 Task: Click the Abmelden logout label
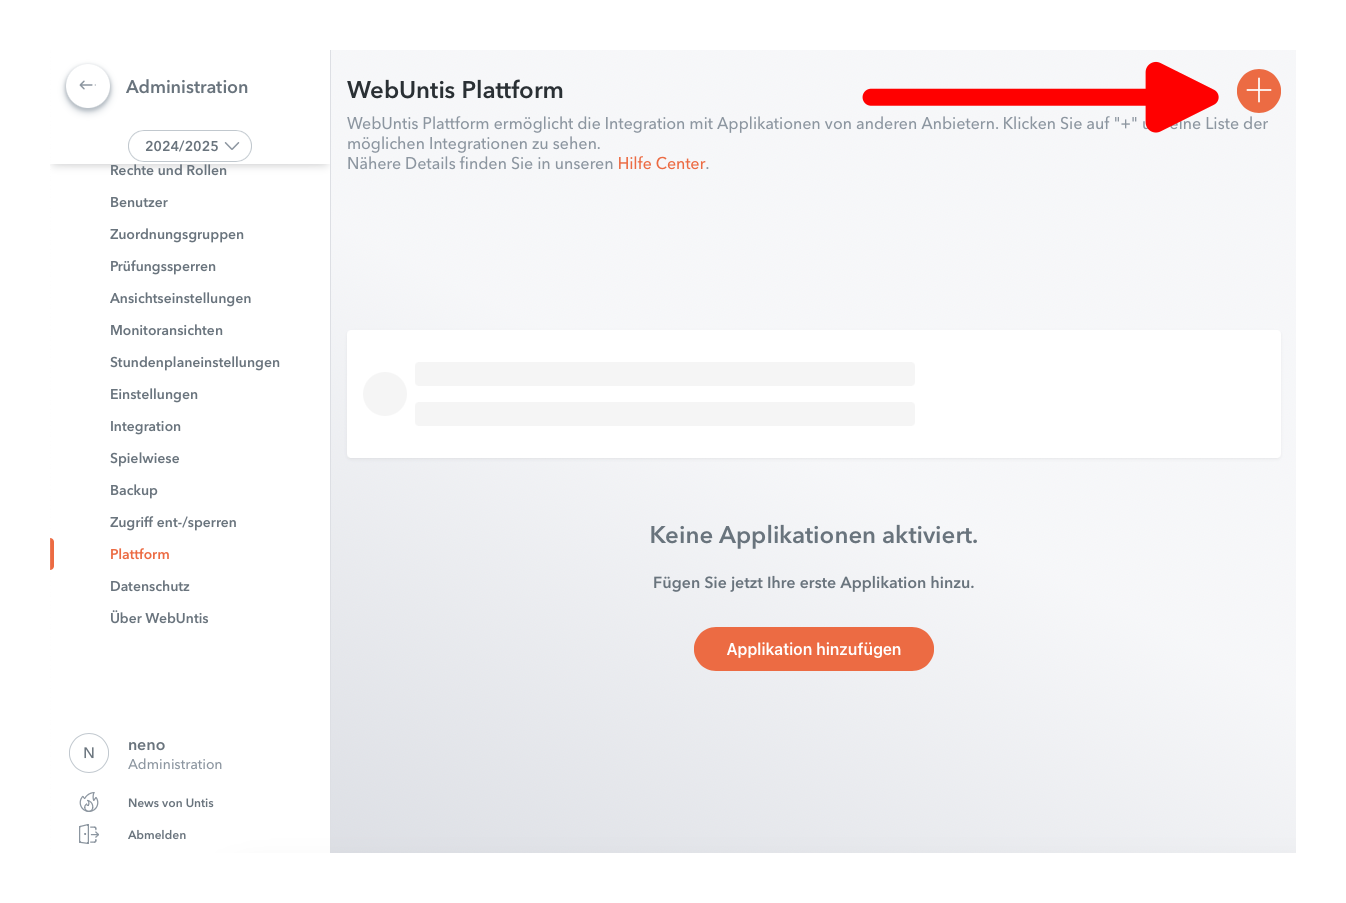(157, 835)
